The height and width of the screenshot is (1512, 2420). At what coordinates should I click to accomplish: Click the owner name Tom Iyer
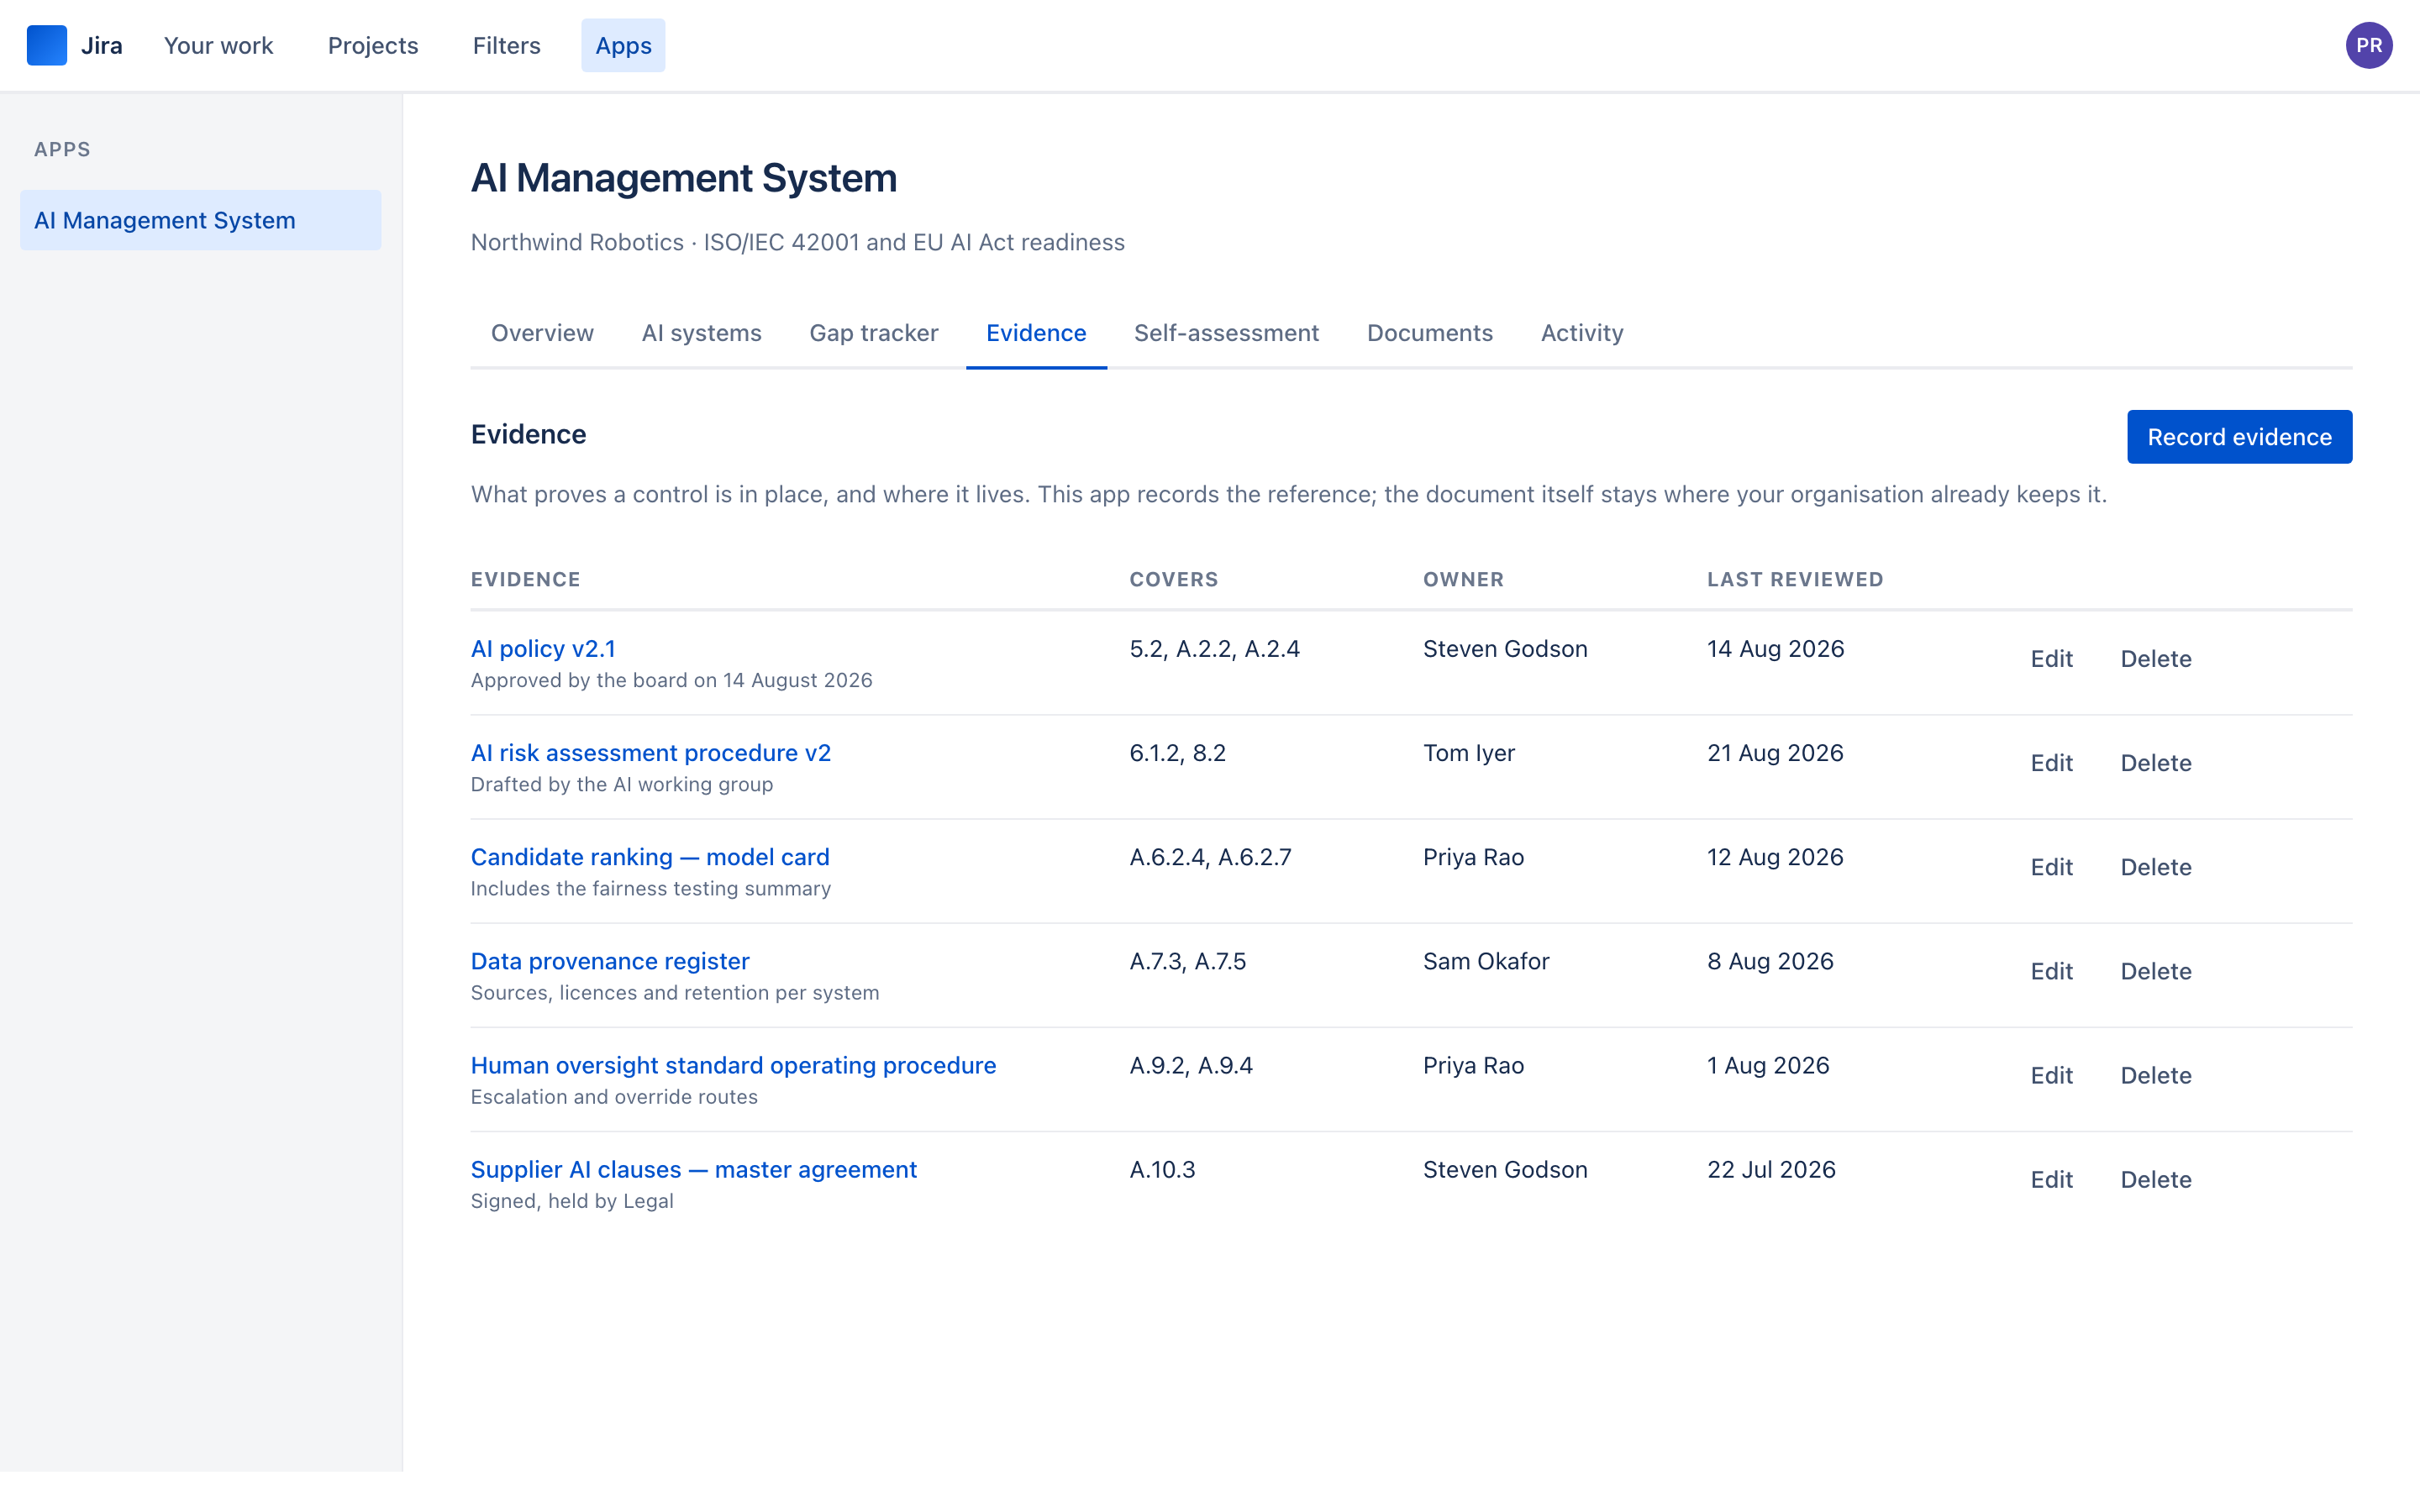1468,753
